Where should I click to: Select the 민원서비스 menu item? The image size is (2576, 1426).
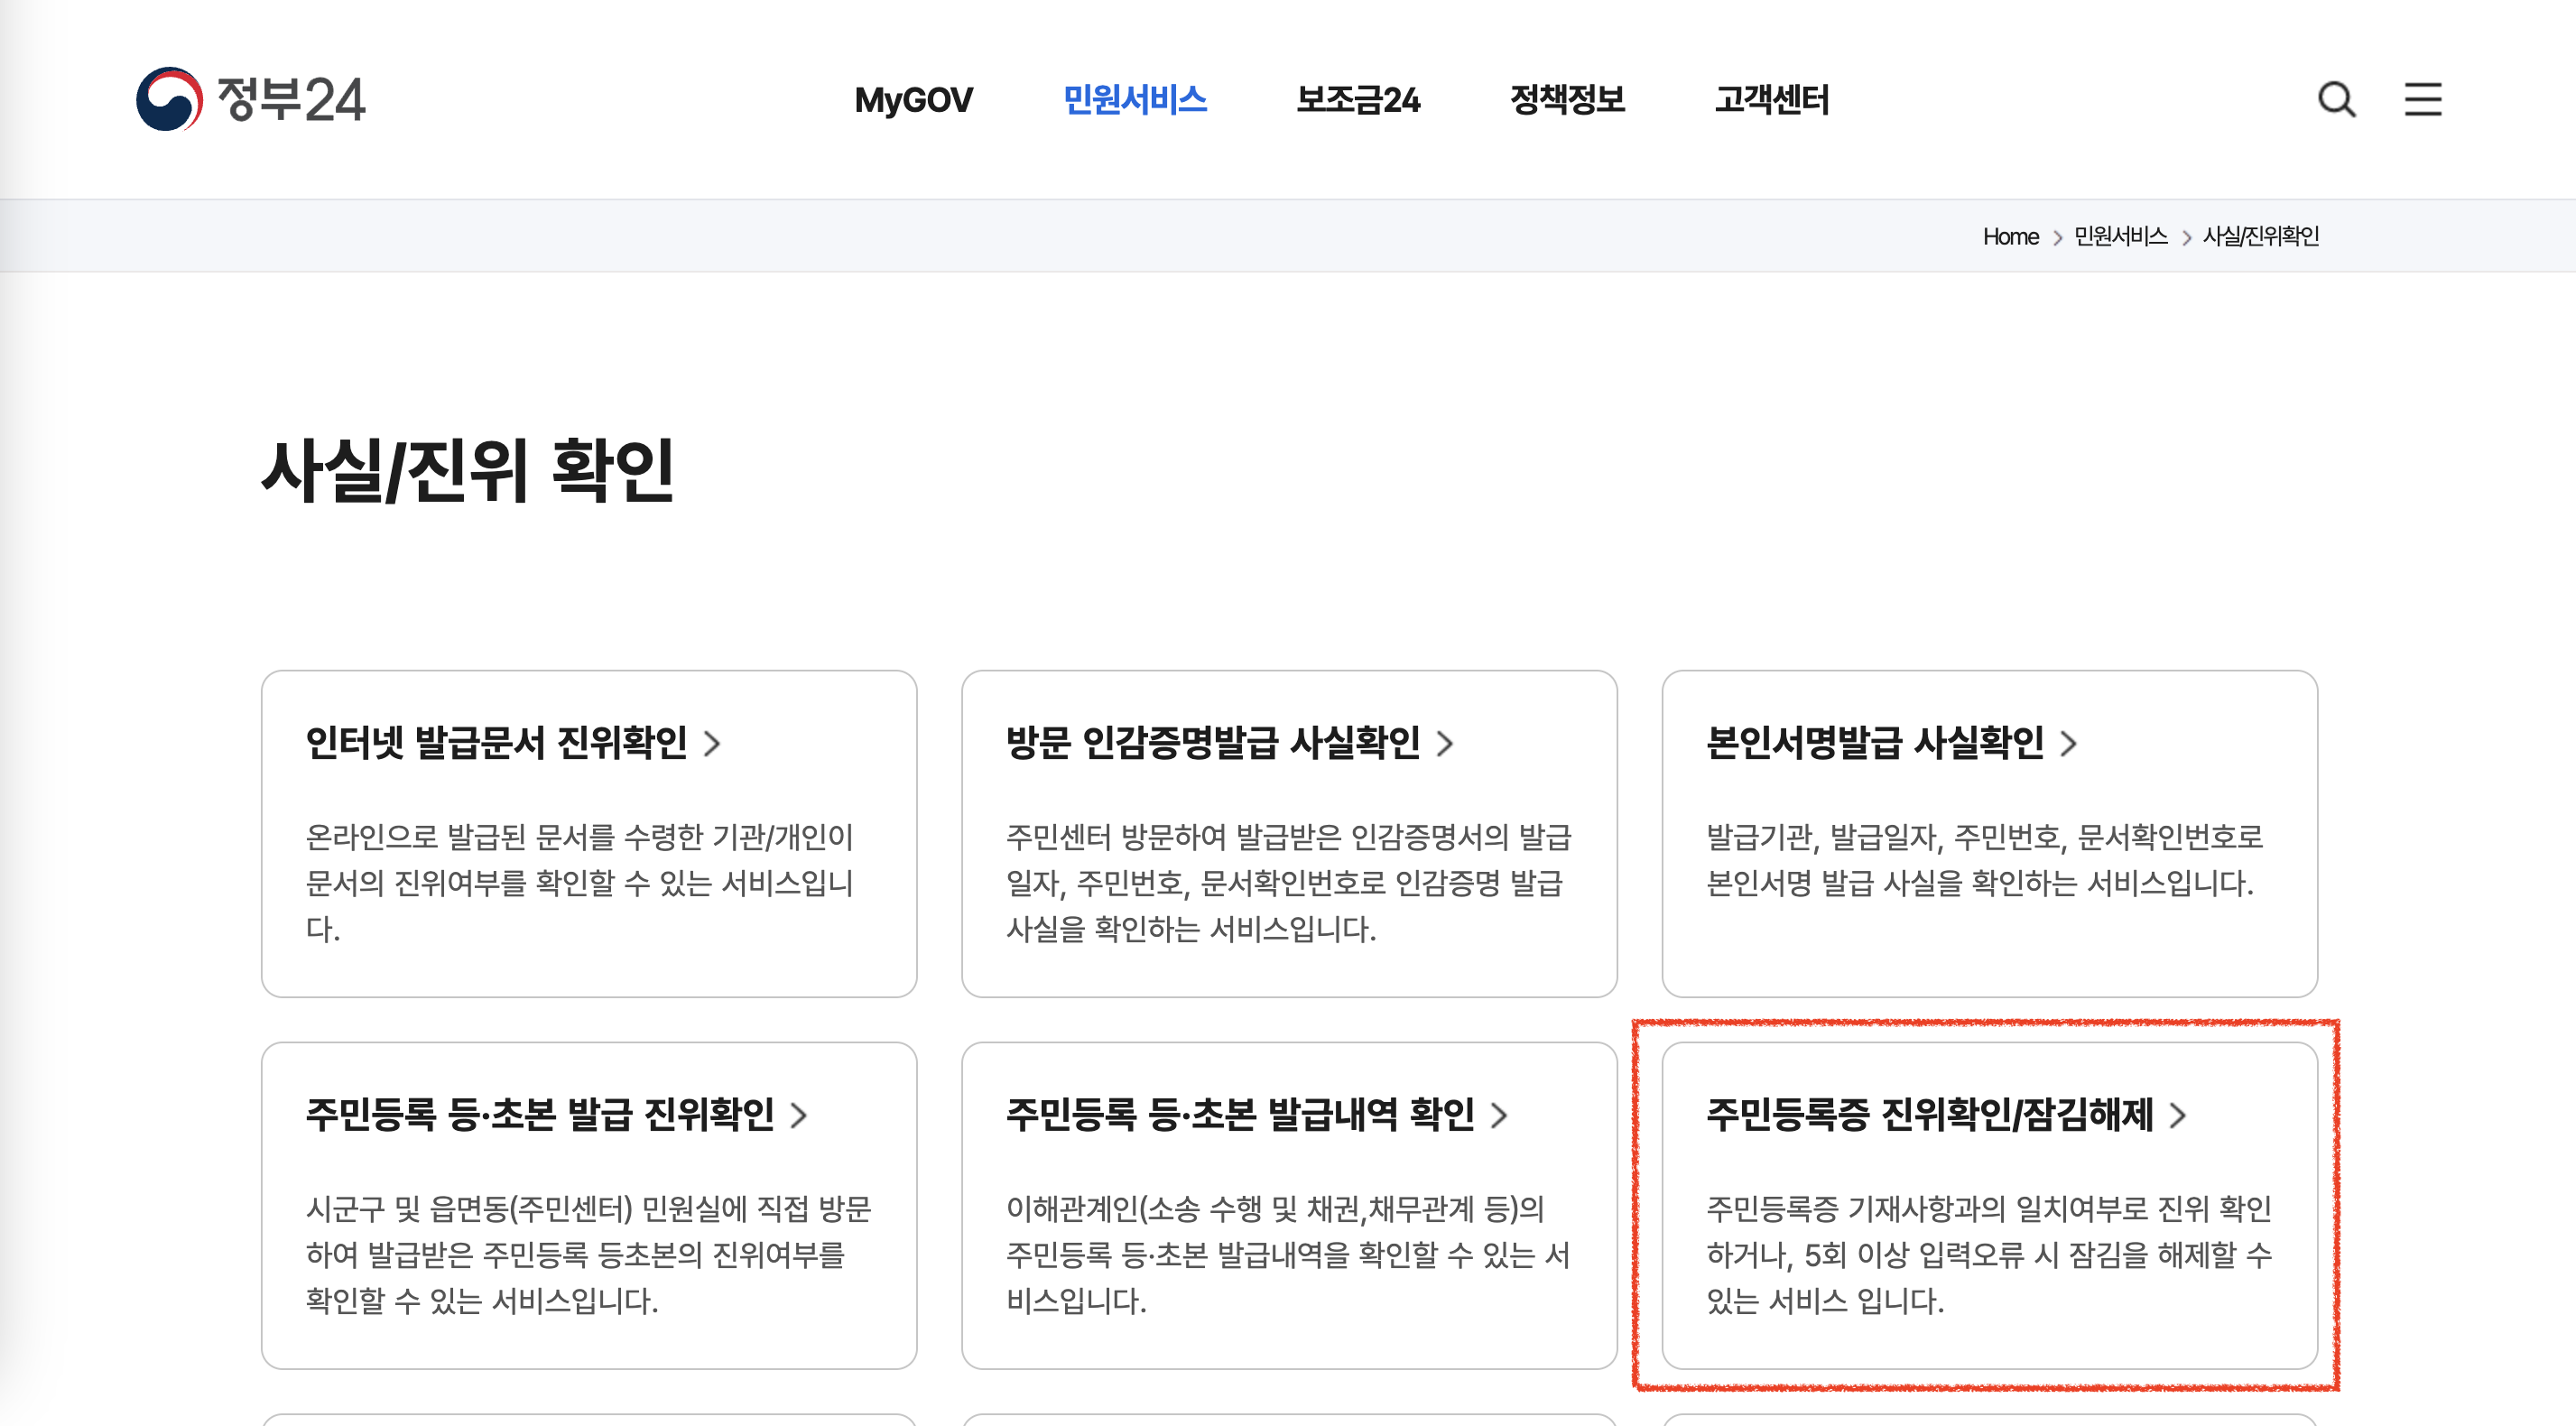click(x=1135, y=99)
